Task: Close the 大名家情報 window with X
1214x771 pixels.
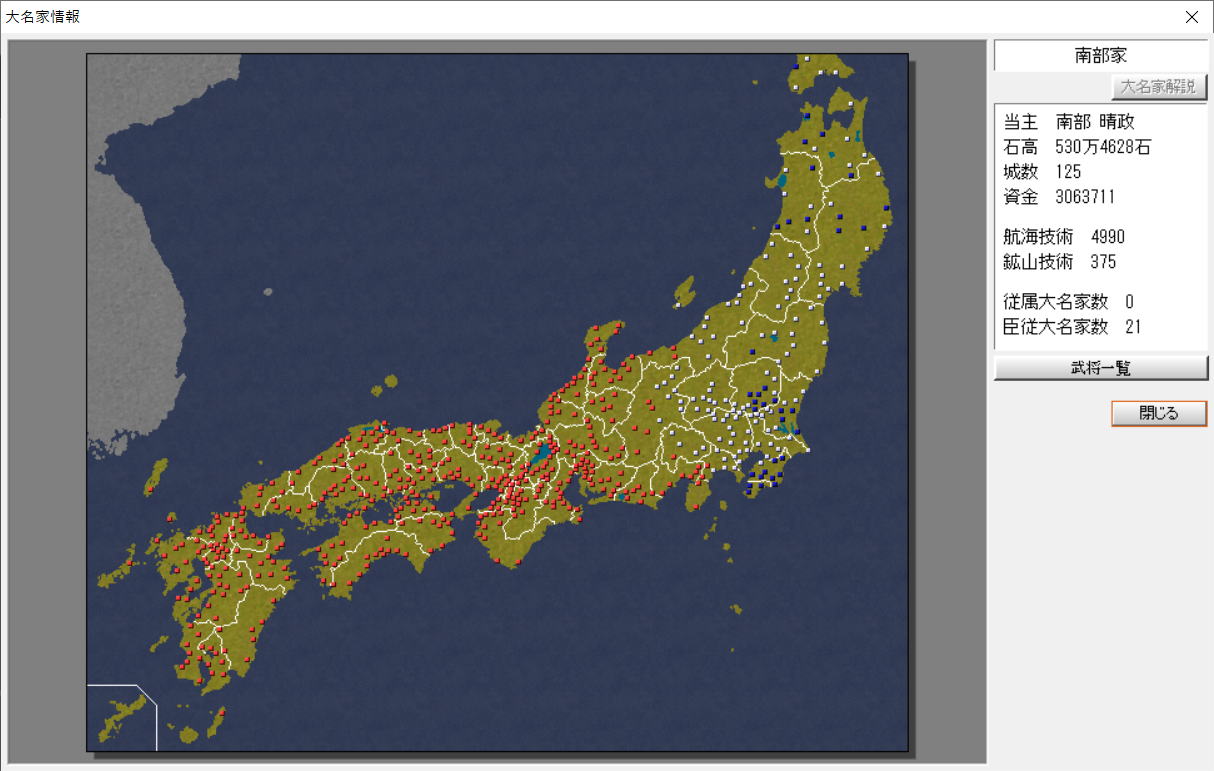Action: point(1191,17)
